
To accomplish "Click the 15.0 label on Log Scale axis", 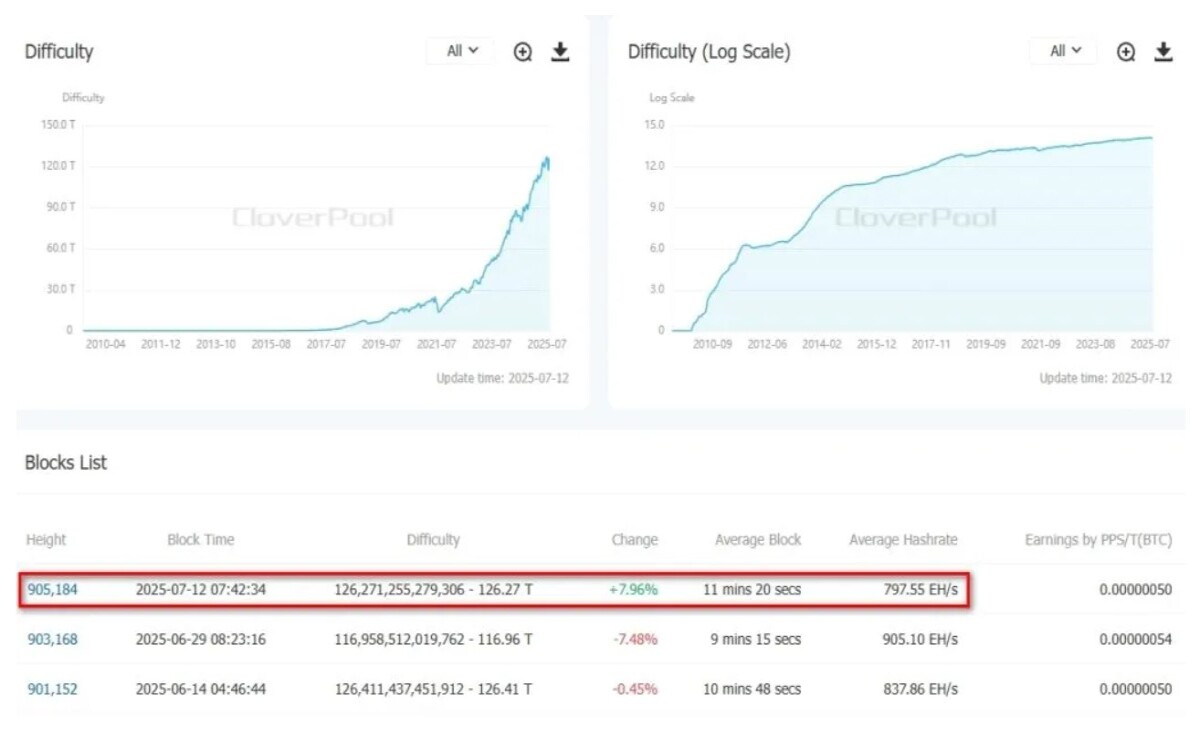I will point(655,125).
